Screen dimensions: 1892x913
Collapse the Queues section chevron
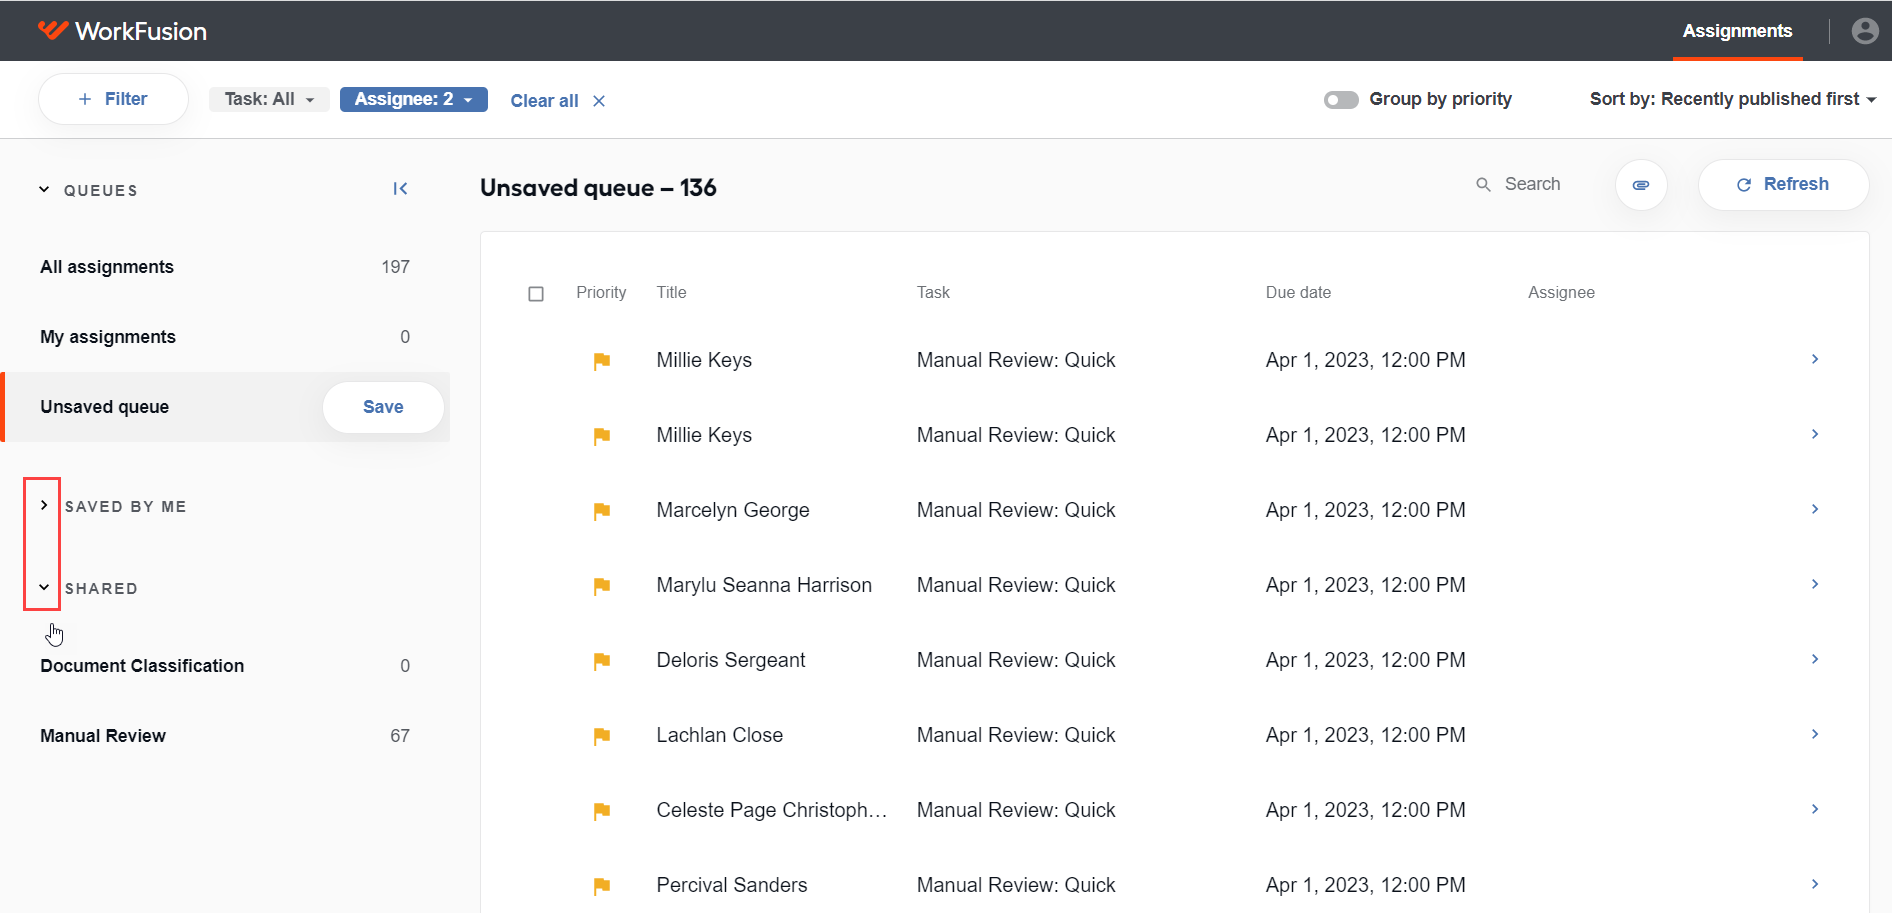tap(44, 189)
